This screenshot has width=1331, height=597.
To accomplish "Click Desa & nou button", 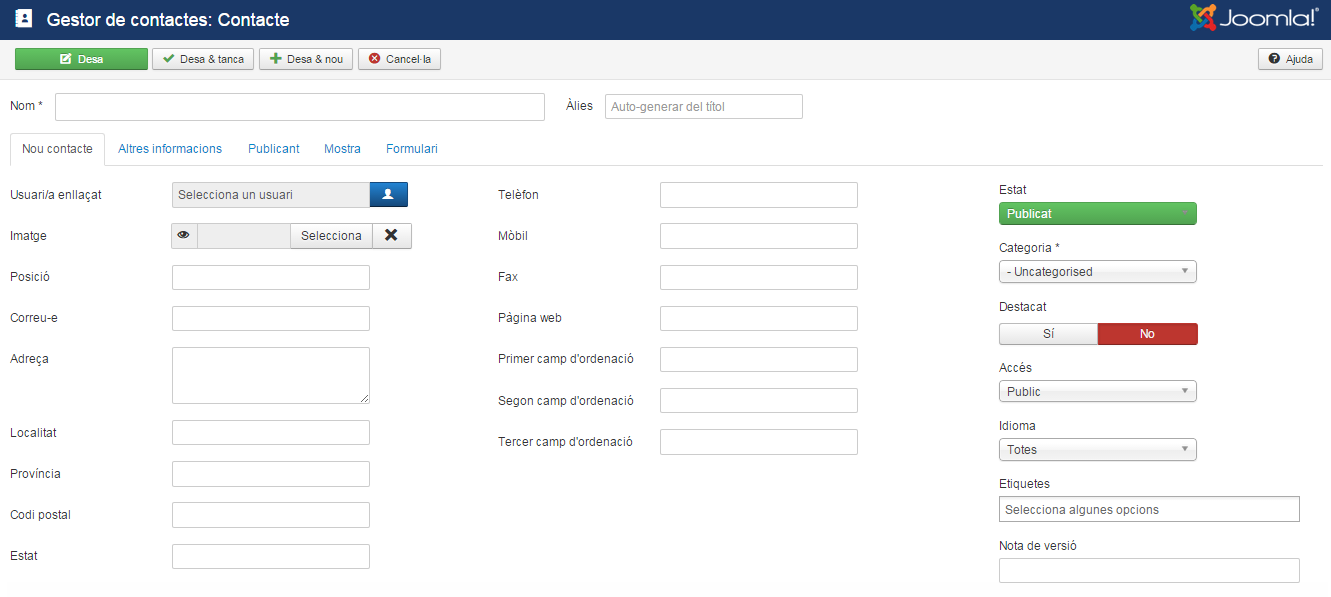I will (x=305, y=59).
